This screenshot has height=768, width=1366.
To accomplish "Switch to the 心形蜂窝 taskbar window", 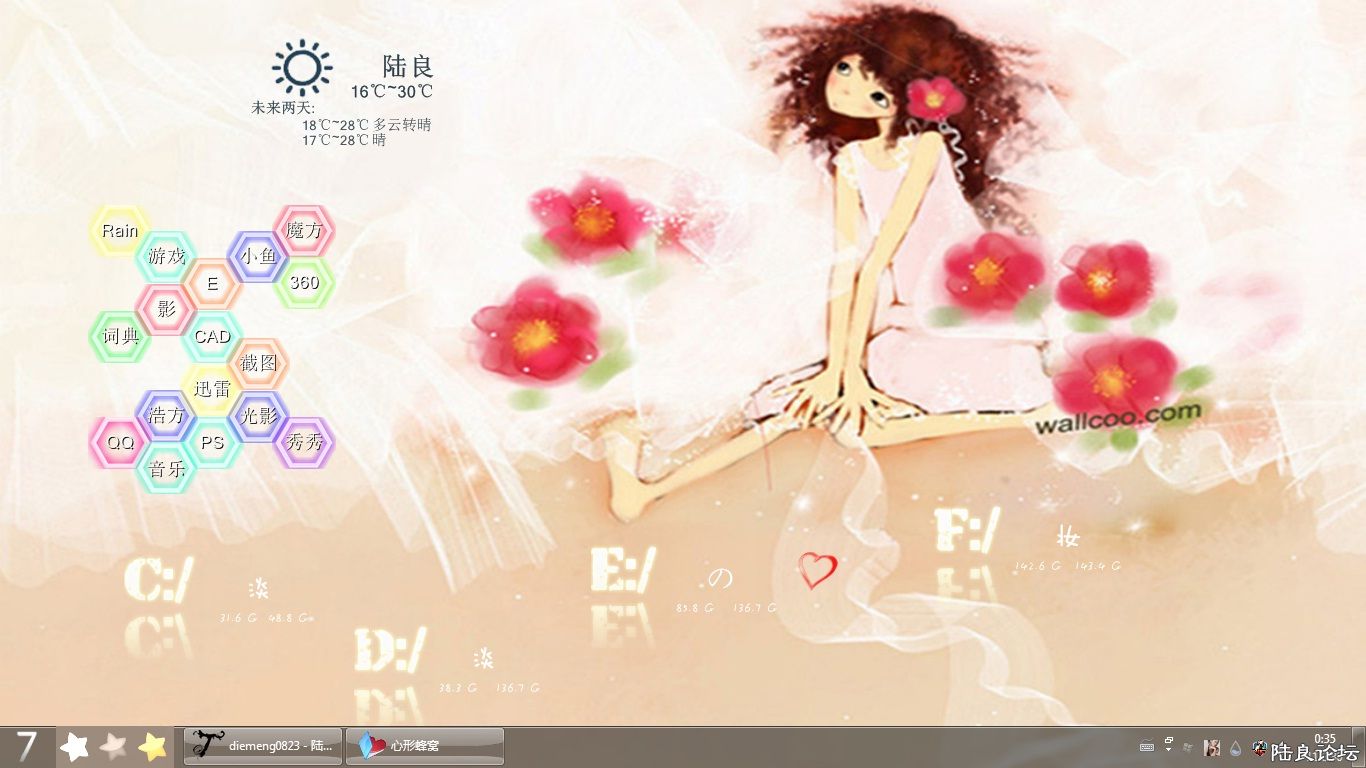I will (x=425, y=746).
